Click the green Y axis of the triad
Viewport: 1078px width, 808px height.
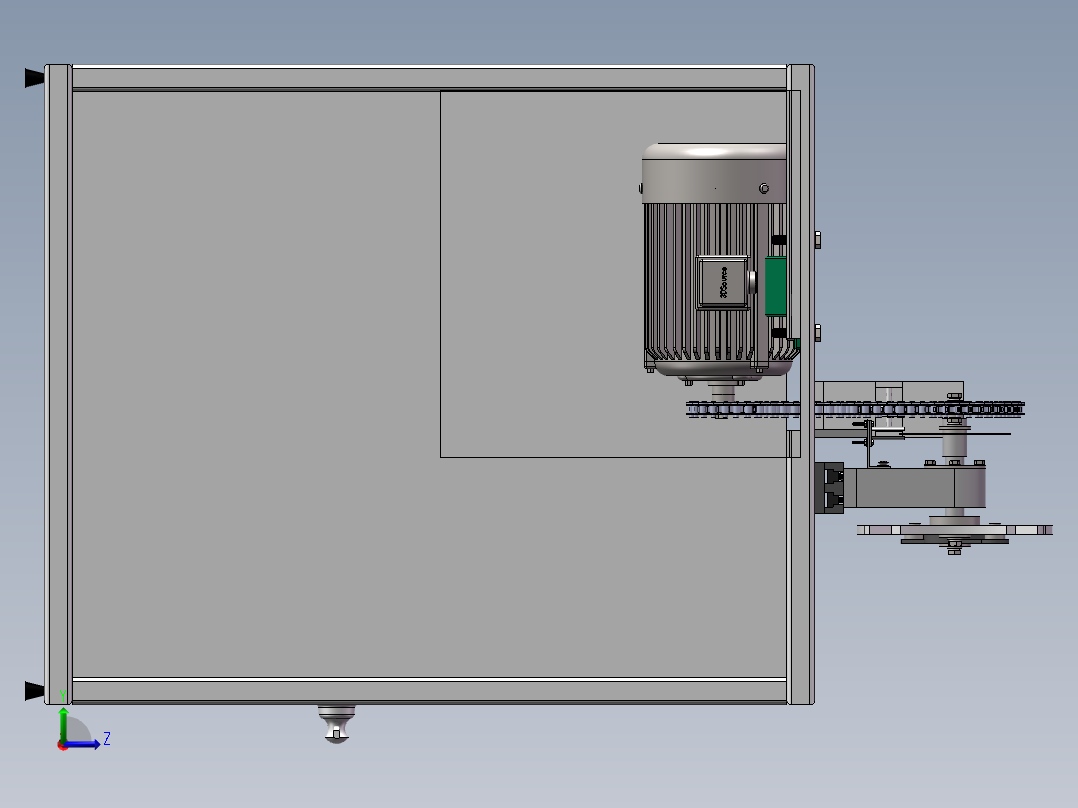click(63, 724)
